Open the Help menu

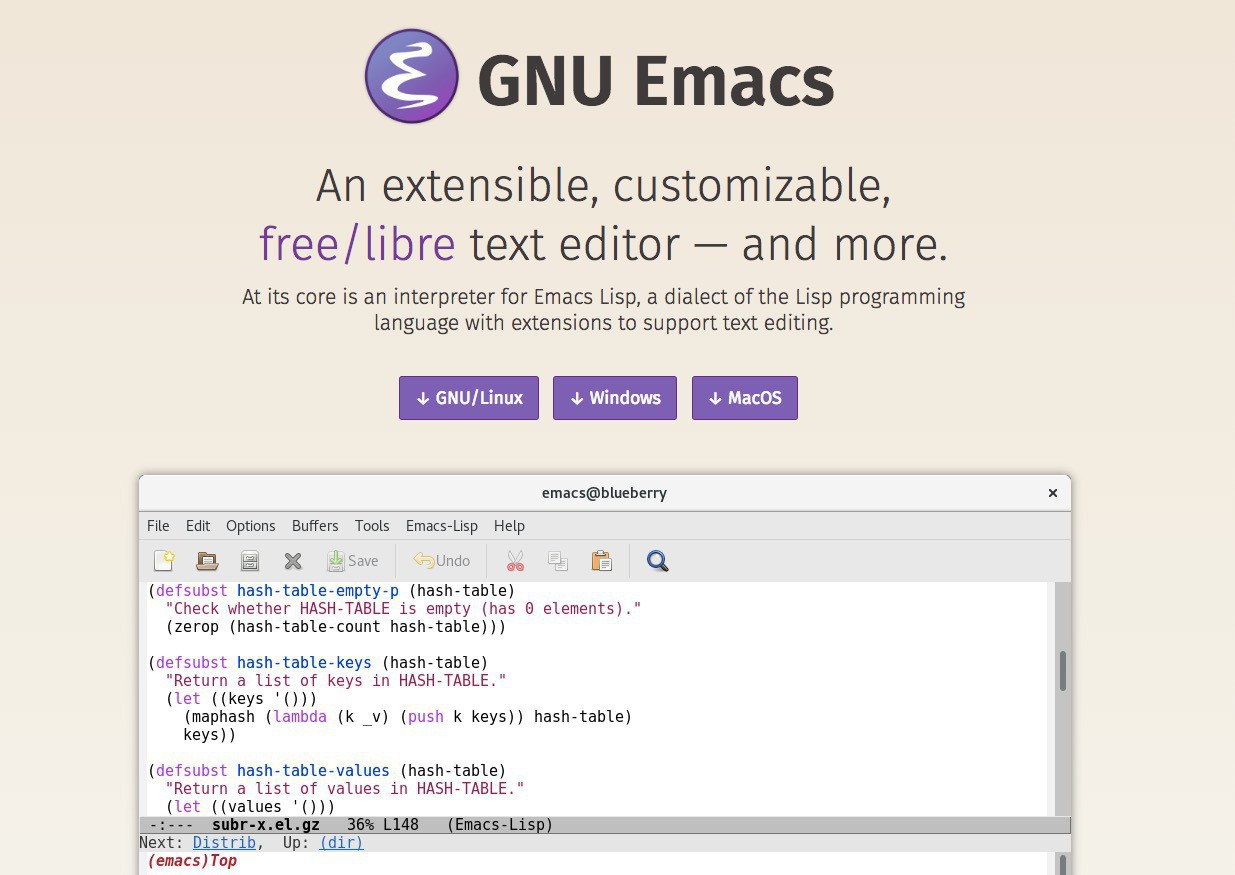point(509,526)
